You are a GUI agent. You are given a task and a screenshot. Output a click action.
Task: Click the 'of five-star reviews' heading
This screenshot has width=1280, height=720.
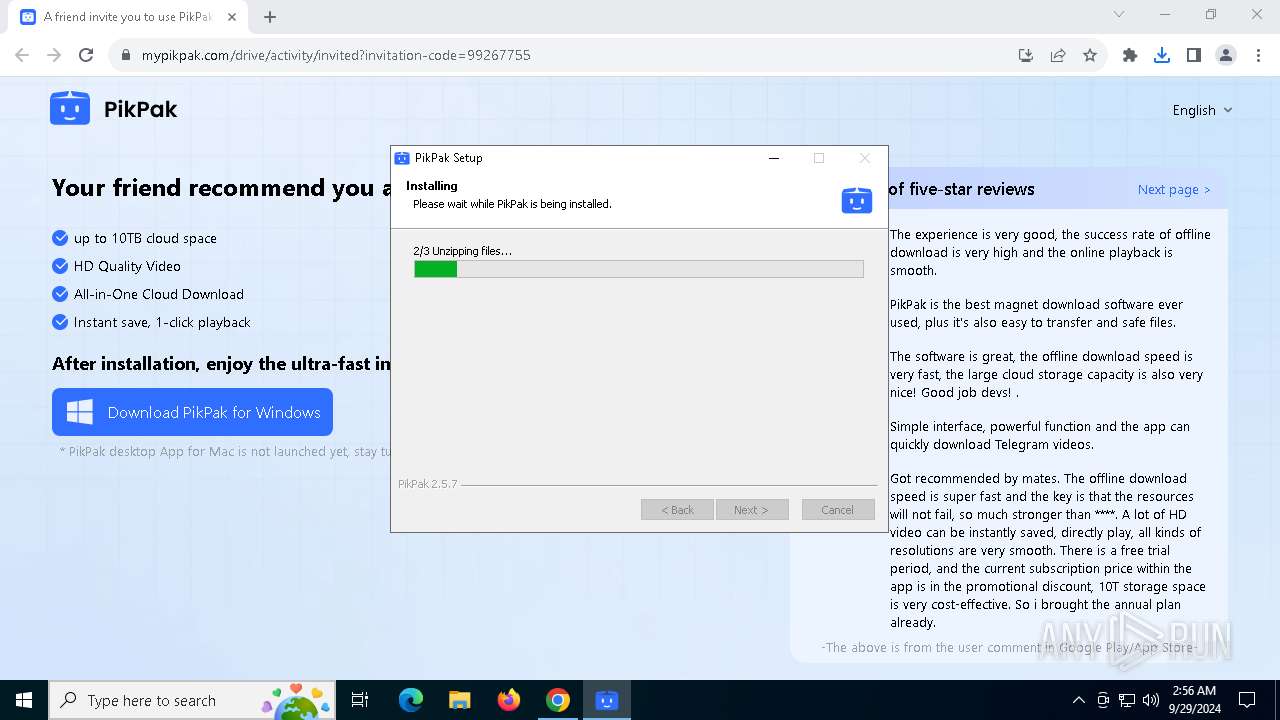[961, 189]
